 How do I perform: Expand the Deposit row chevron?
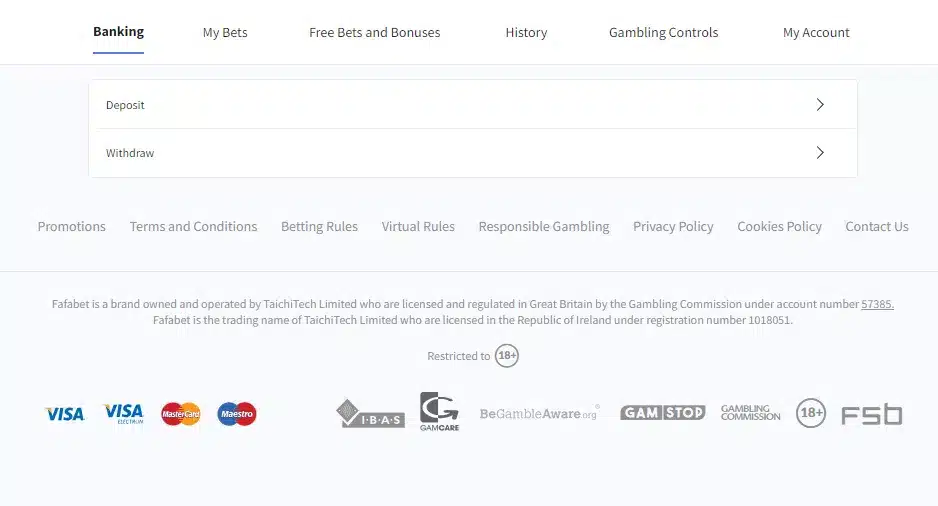820,105
